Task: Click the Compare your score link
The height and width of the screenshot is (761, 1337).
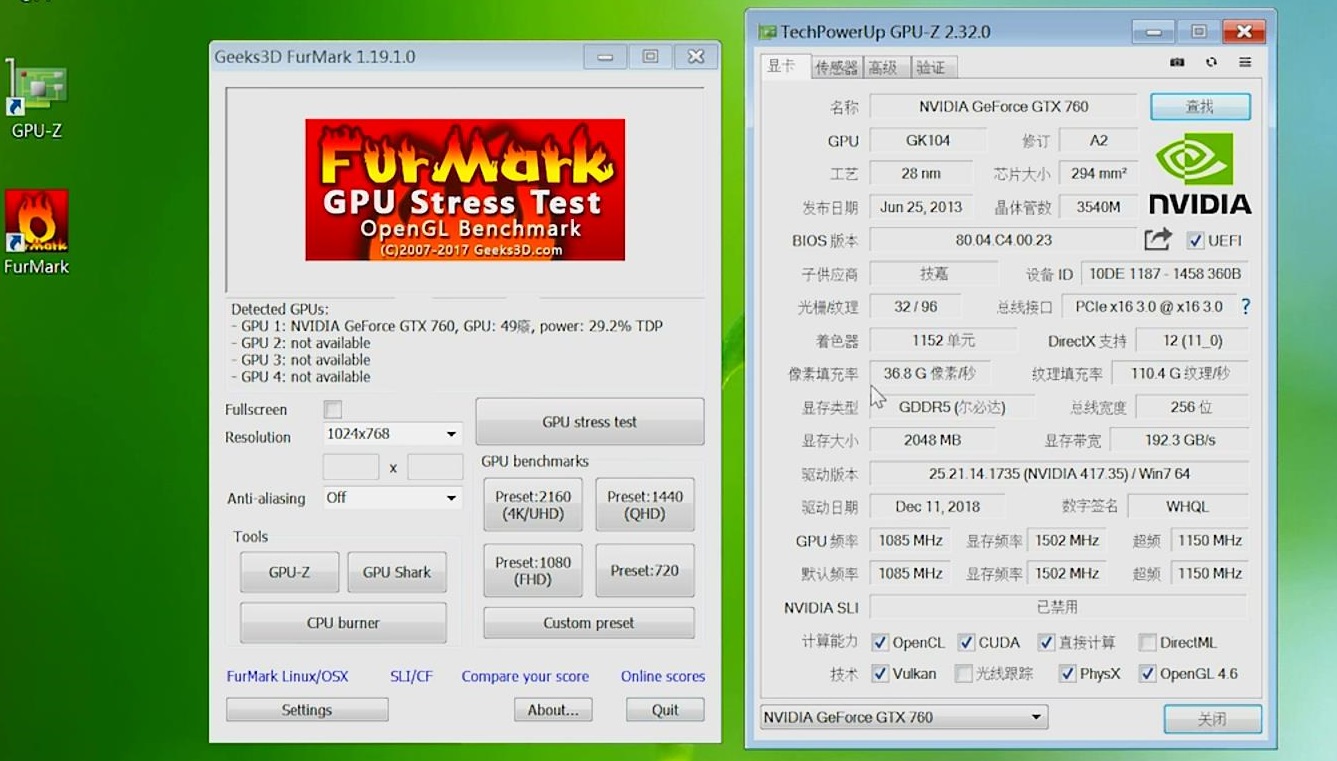Action: coord(525,676)
